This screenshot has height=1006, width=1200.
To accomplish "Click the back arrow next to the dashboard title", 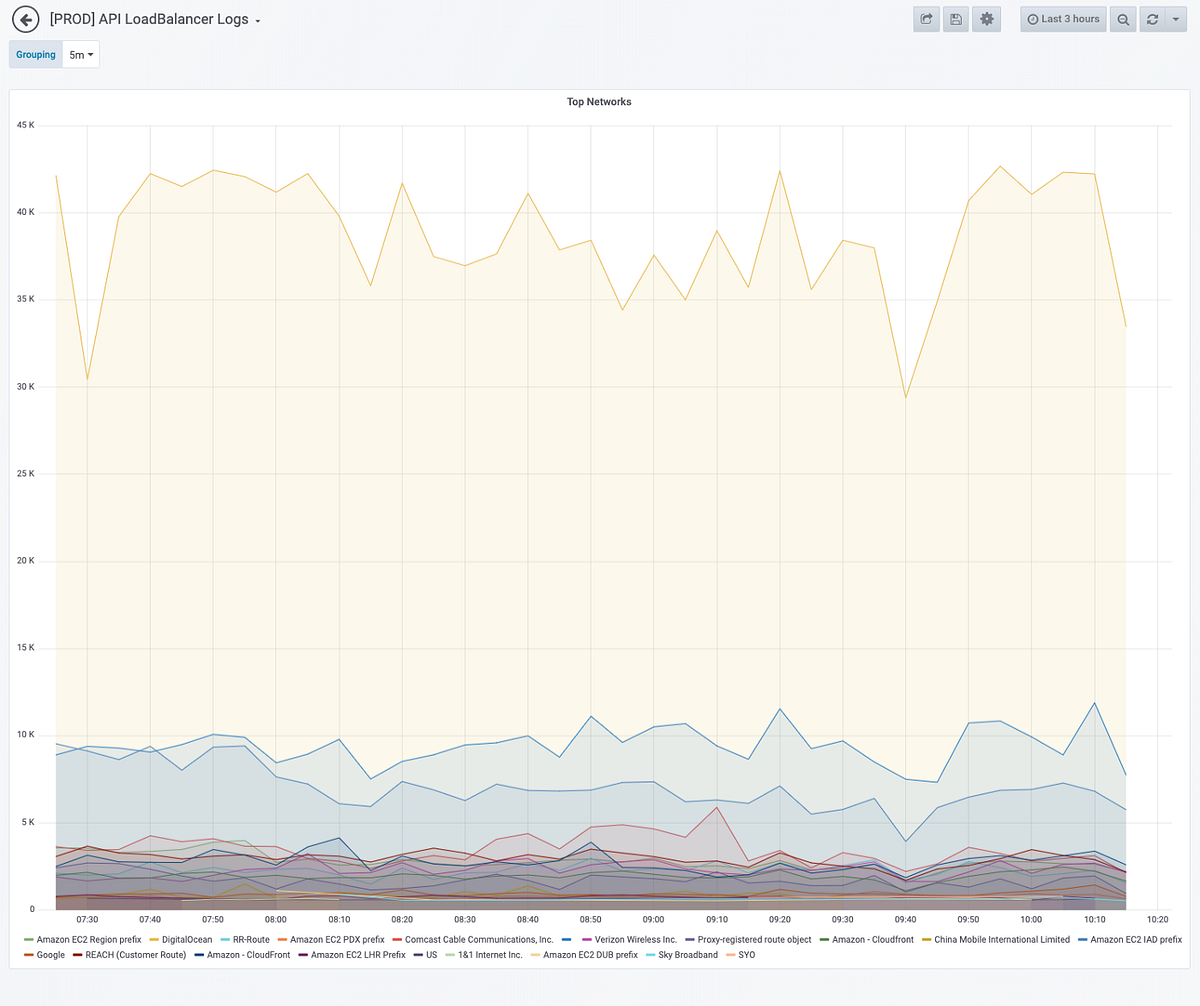I will coord(25,19).
